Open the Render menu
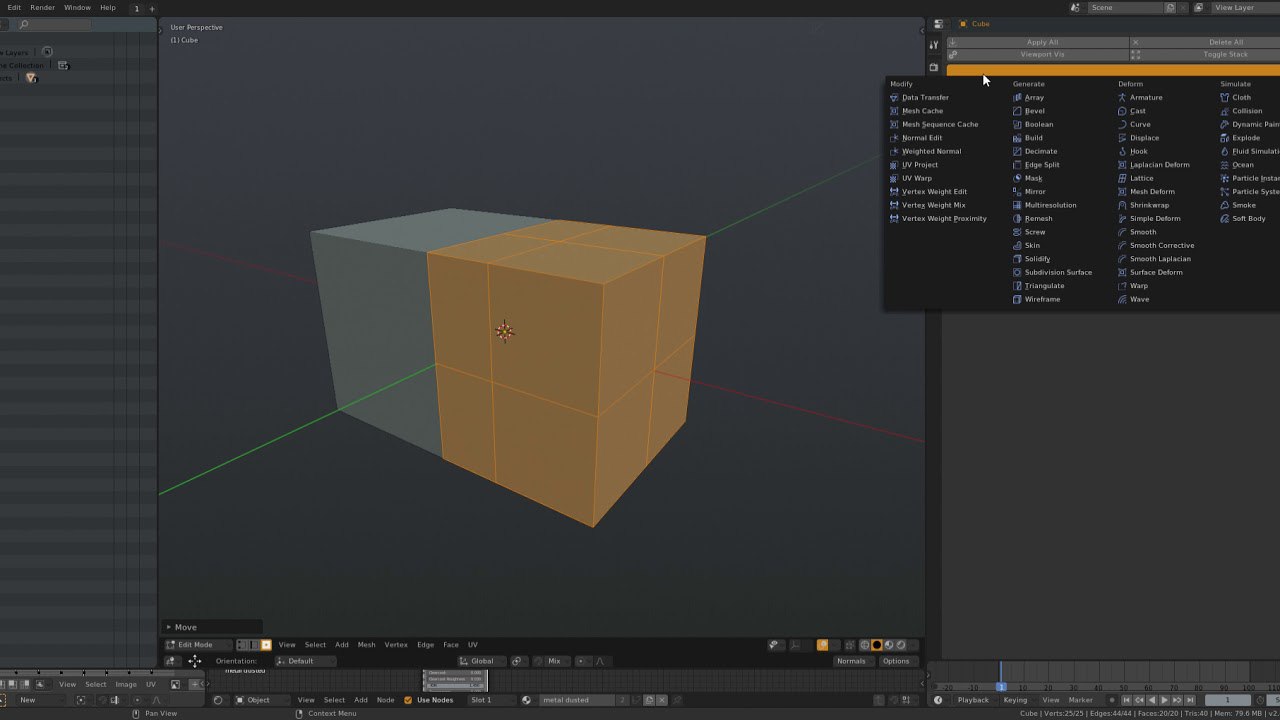This screenshot has height=720, width=1280. pyautogui.click(x=42, y=7)
